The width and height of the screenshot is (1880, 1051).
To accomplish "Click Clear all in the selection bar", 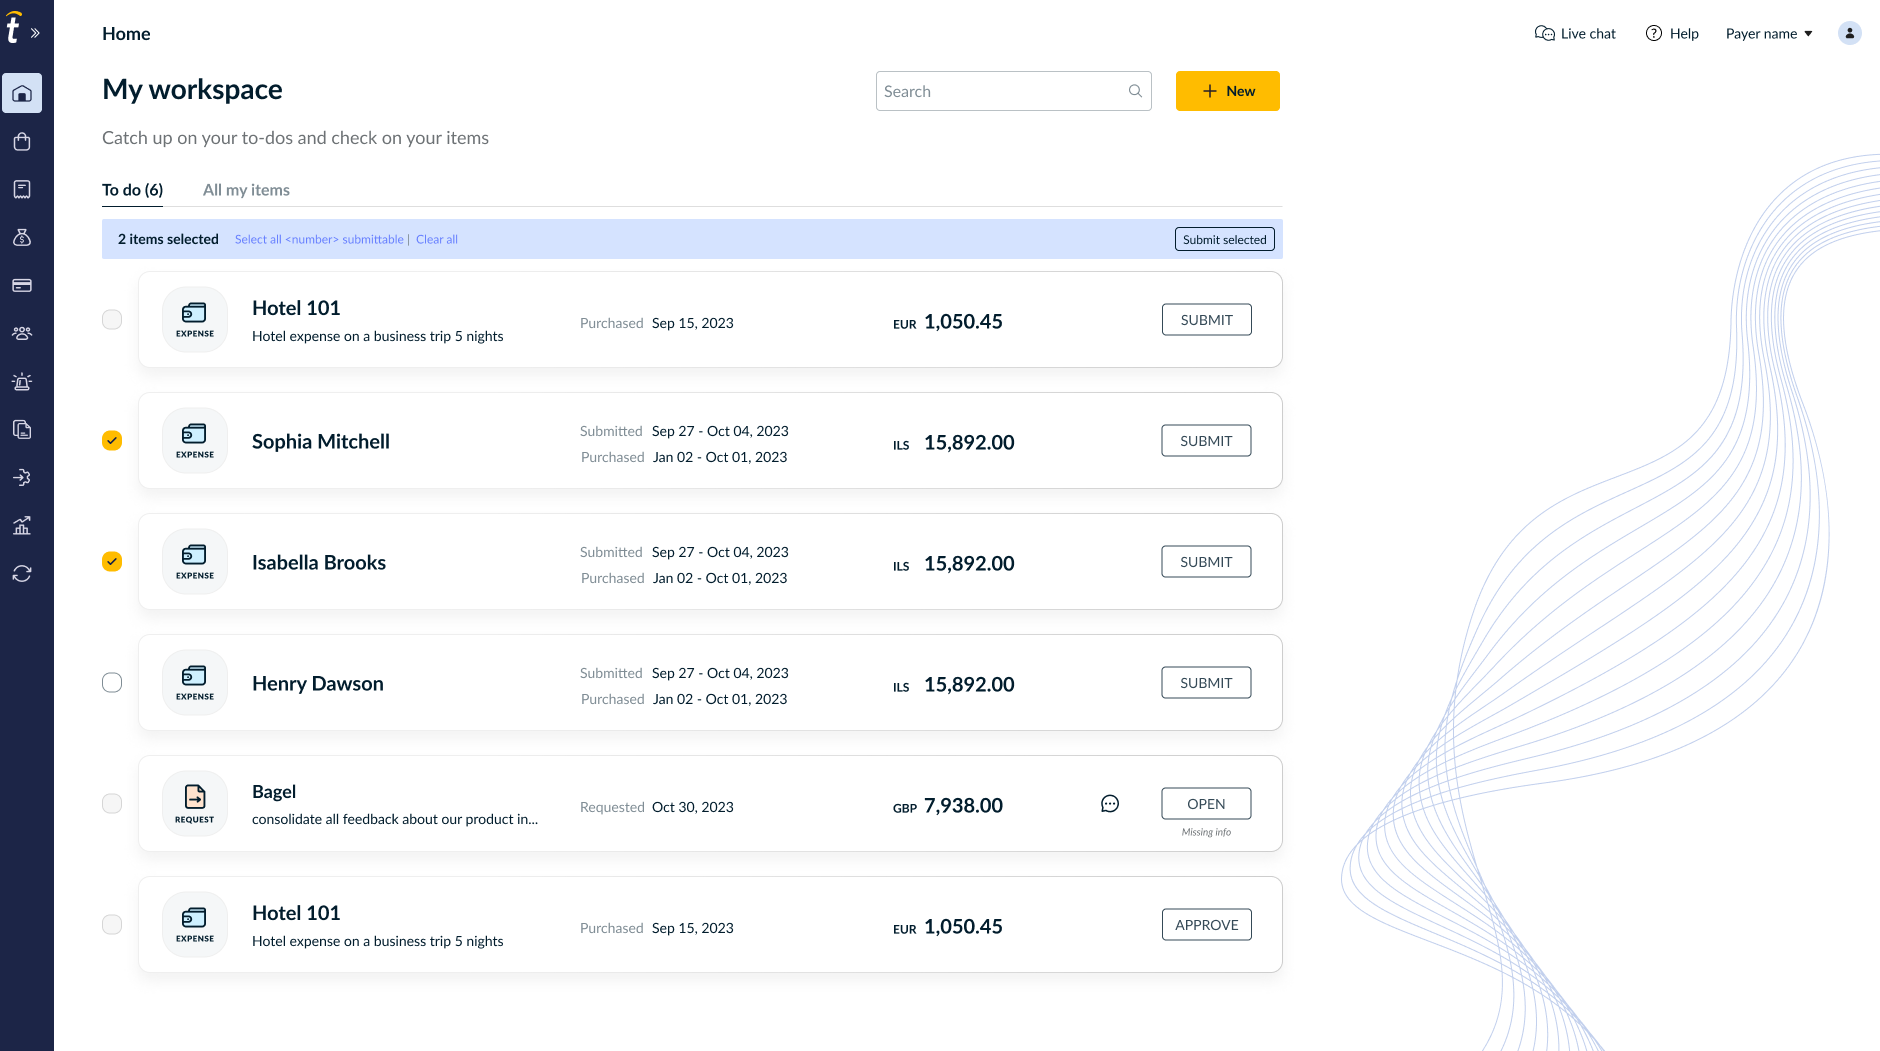I will pyautogui.click(x=437, y=239).
